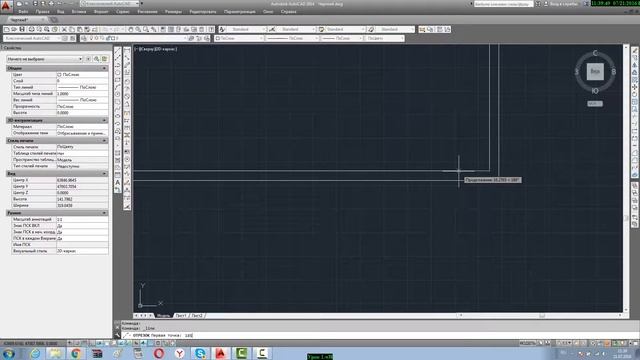Open the linetype ПоСлою dropdown in toolbar

pyautogui.click(x=292, y=38)
